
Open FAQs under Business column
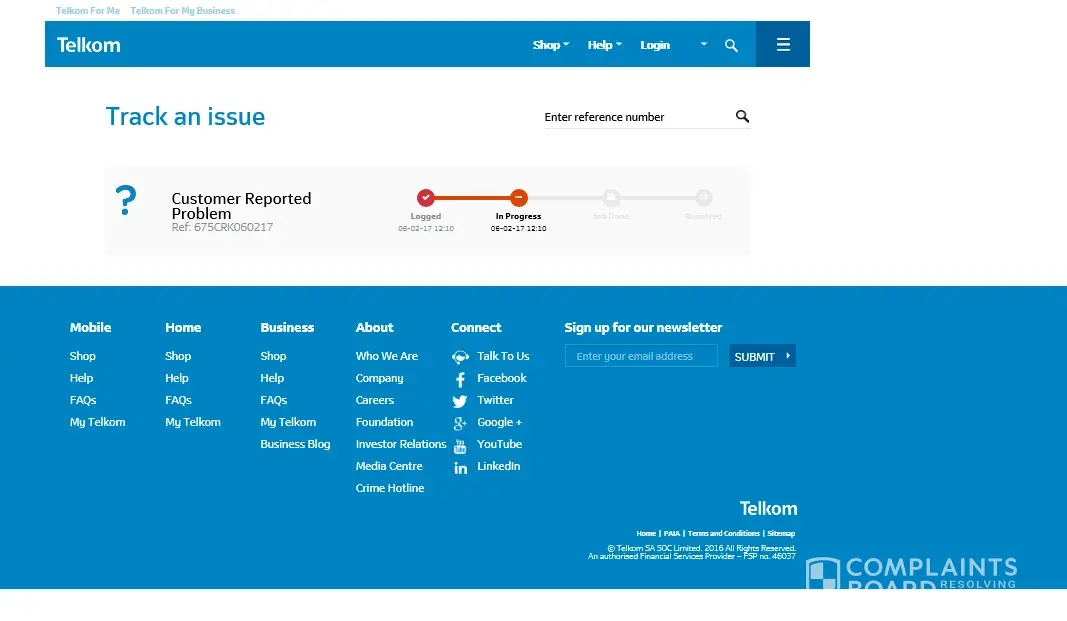[x=274, y=400]
